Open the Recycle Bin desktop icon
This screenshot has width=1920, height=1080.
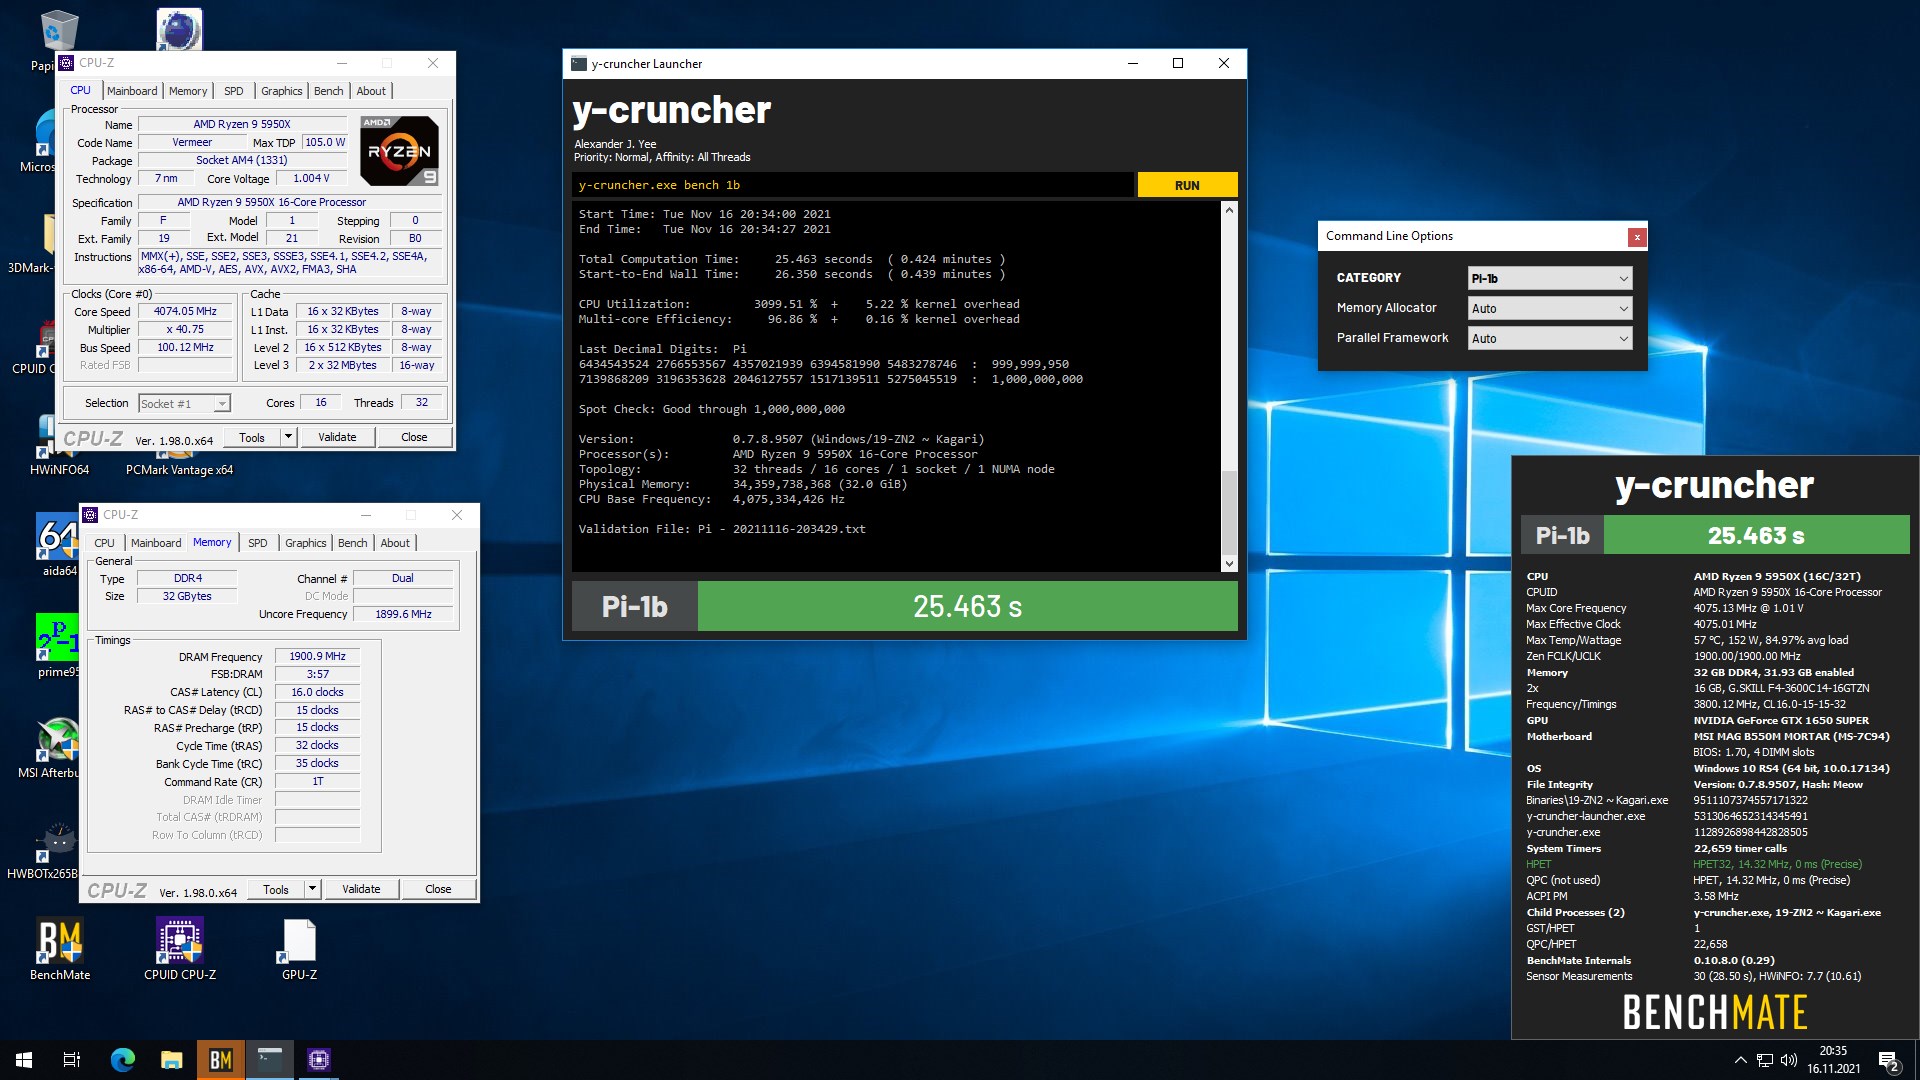coord(58,30)
